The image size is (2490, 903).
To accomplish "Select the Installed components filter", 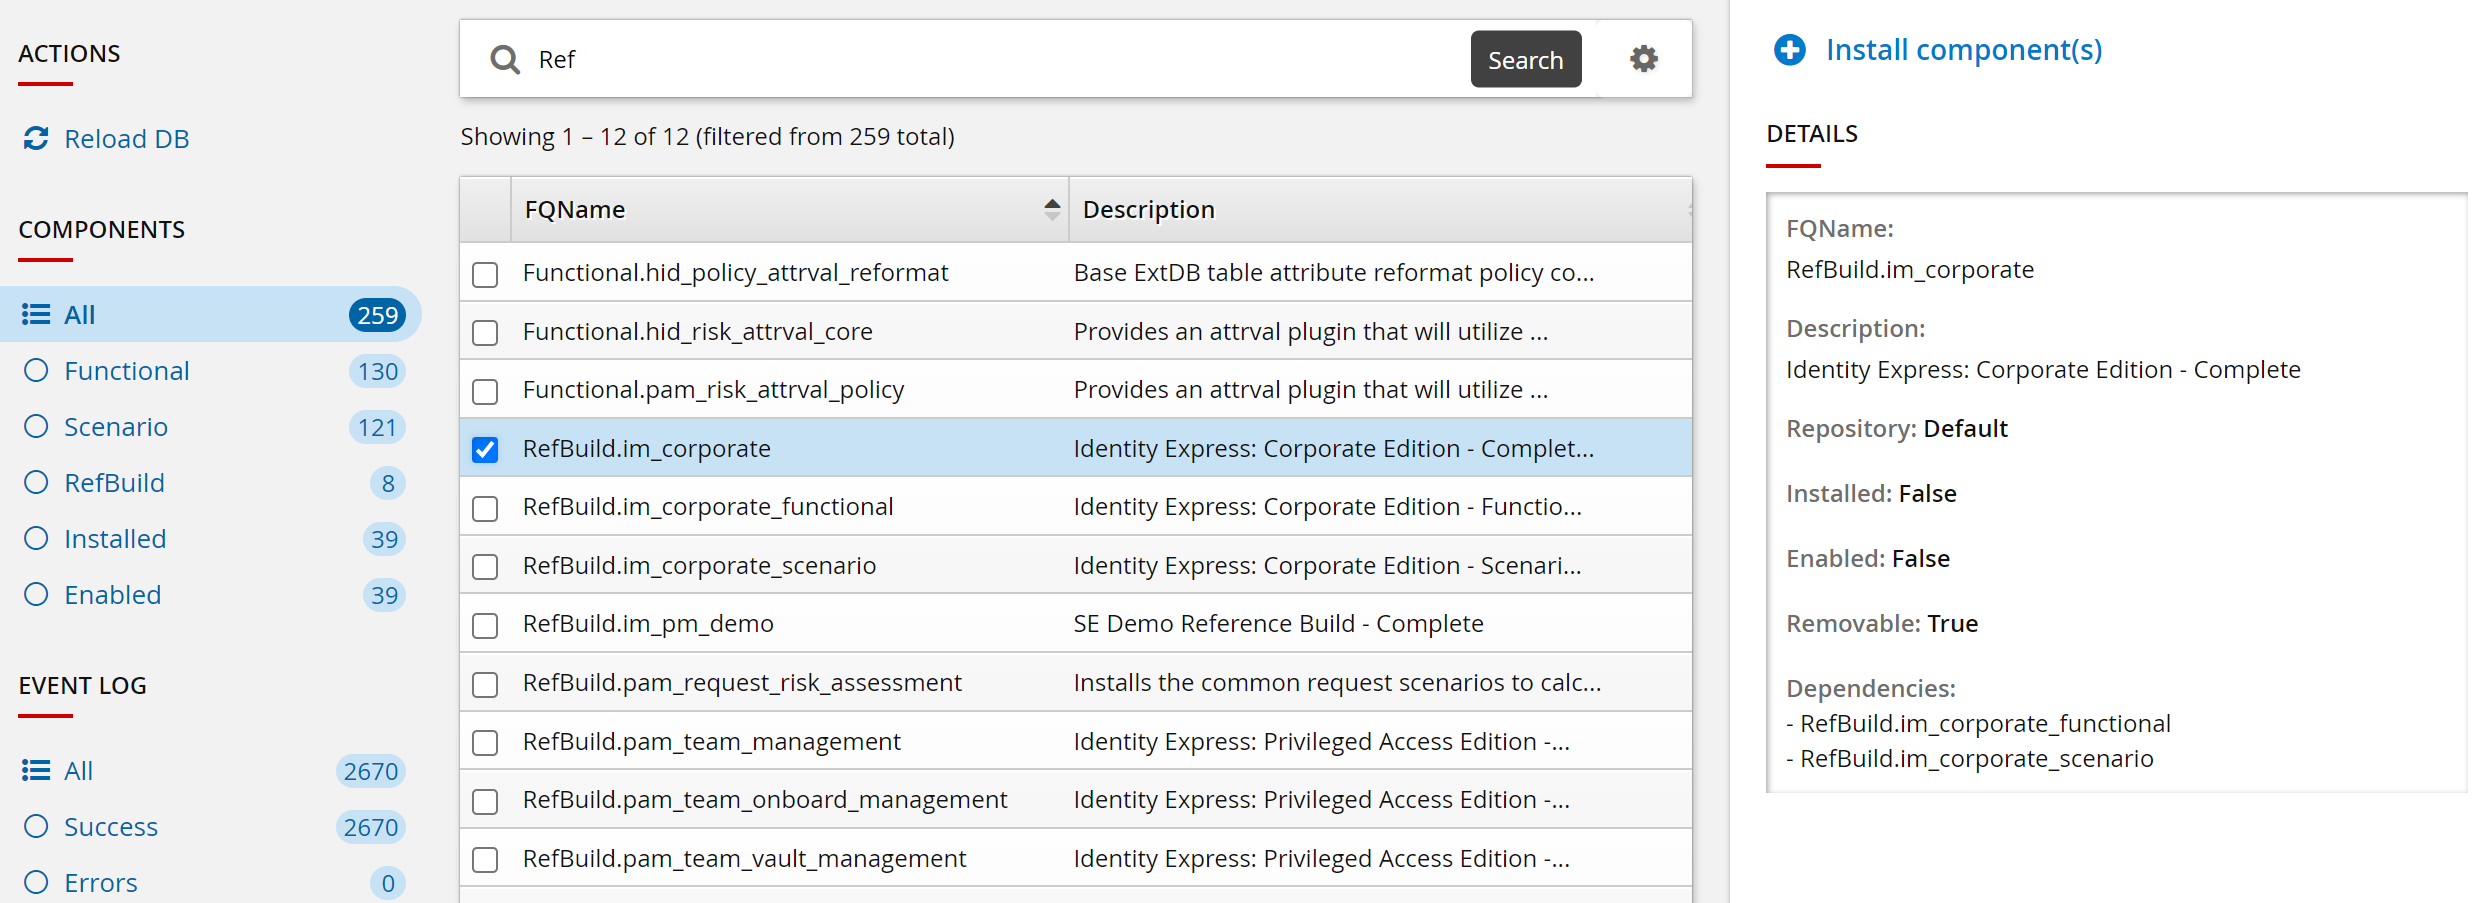I will click(37, 539).
